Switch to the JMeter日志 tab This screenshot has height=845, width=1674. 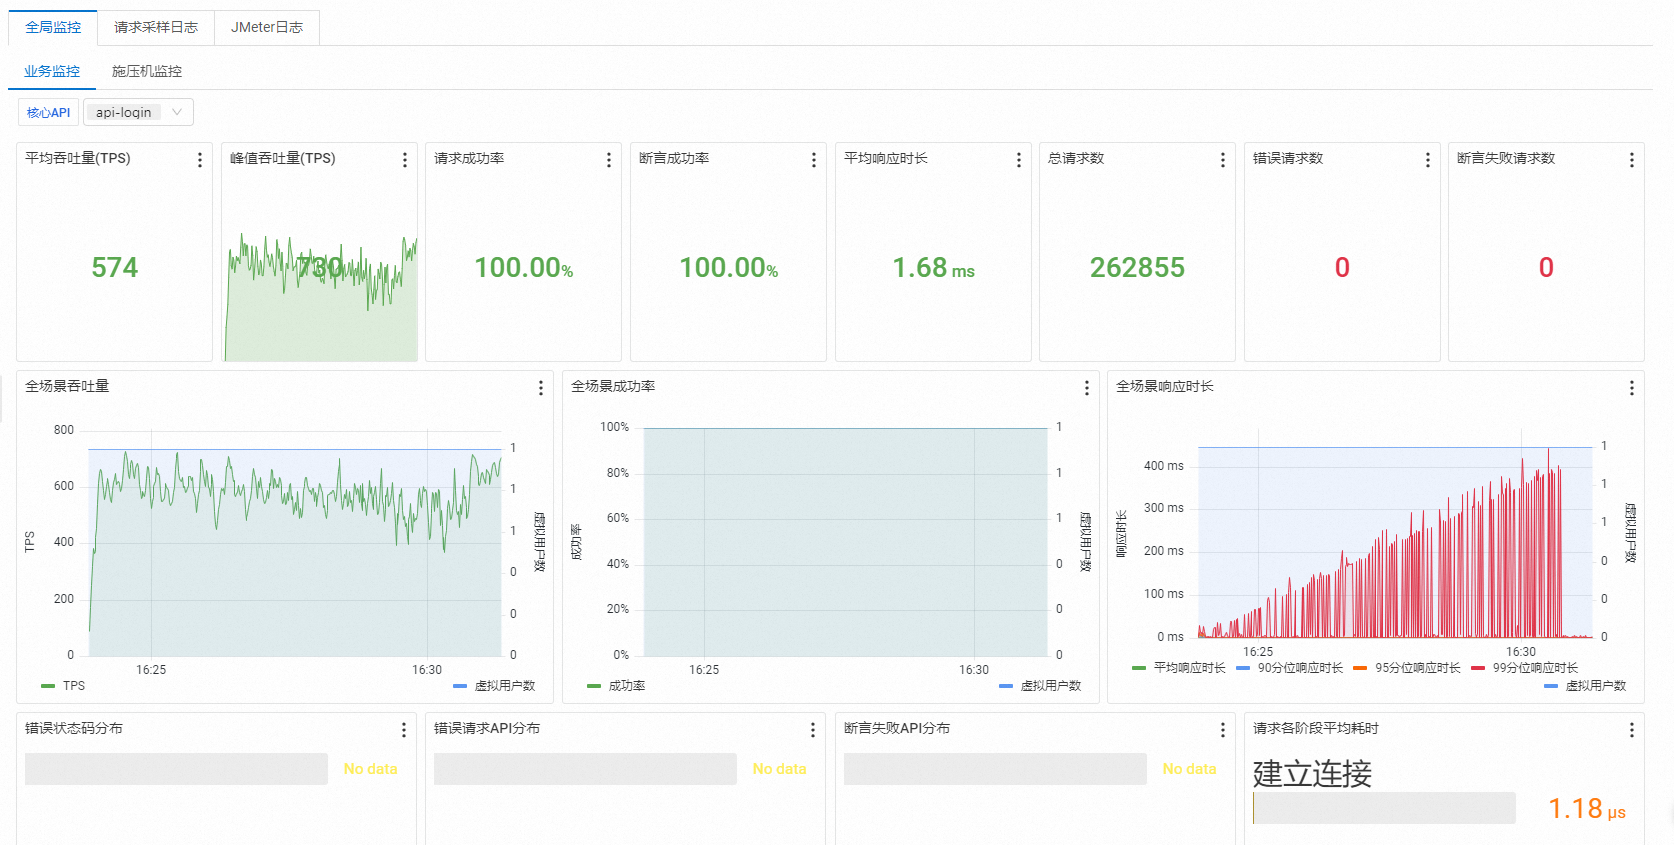coord(267,27)
